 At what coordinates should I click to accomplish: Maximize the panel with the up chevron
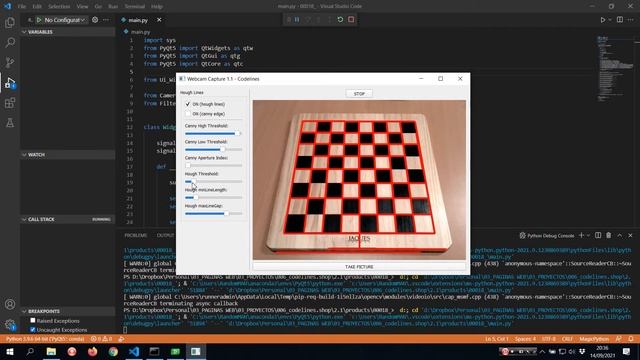click(x=620, y=236)
